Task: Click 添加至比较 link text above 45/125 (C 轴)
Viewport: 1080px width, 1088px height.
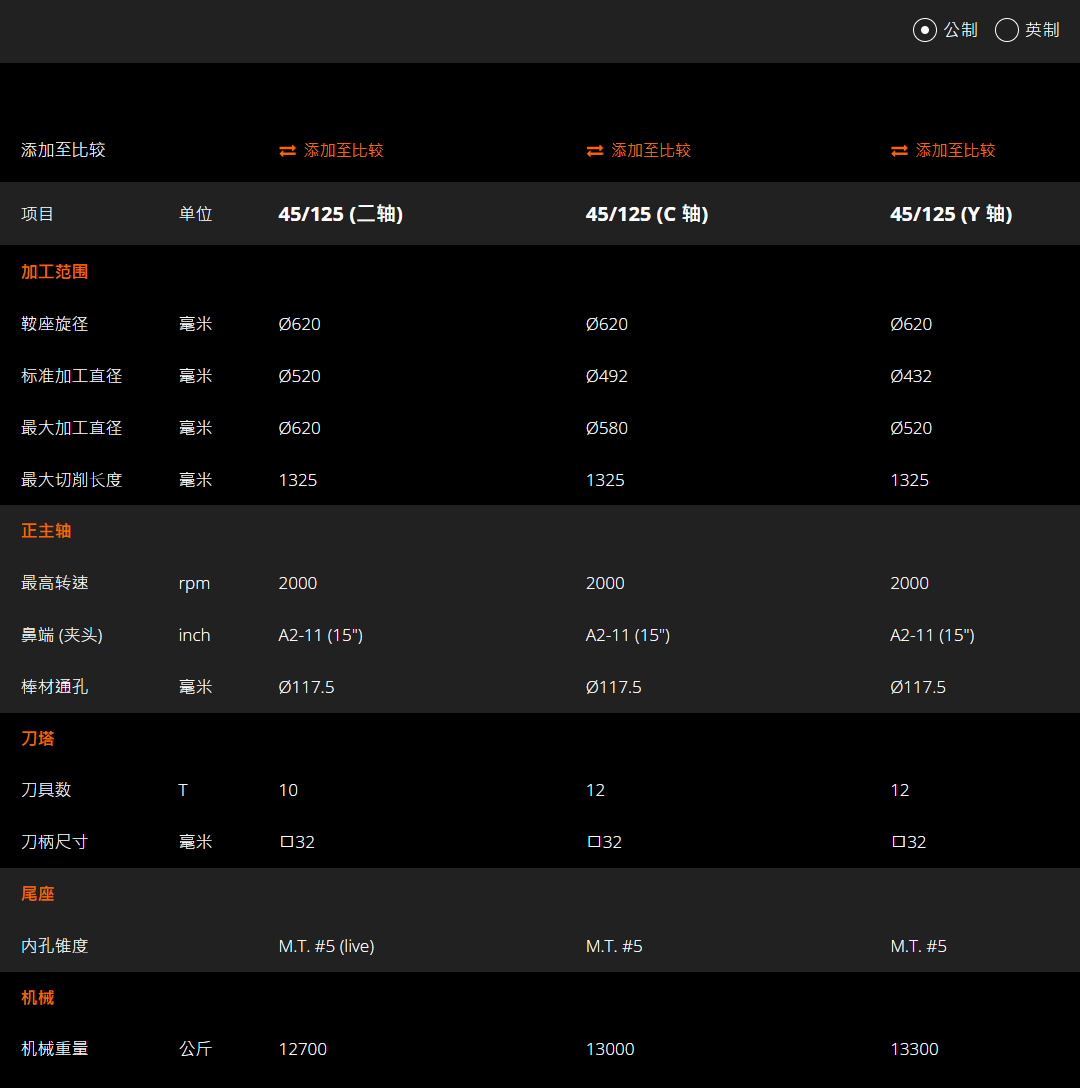Action: [x=651, y=151]
